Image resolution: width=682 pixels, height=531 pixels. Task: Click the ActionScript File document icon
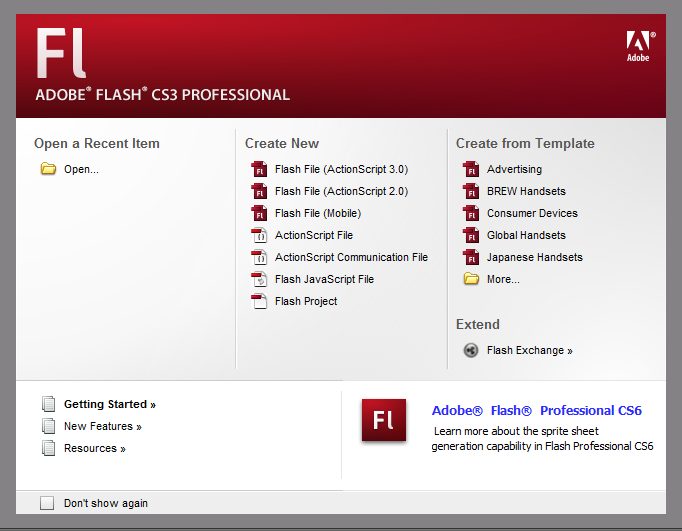[x=259, y=235]
